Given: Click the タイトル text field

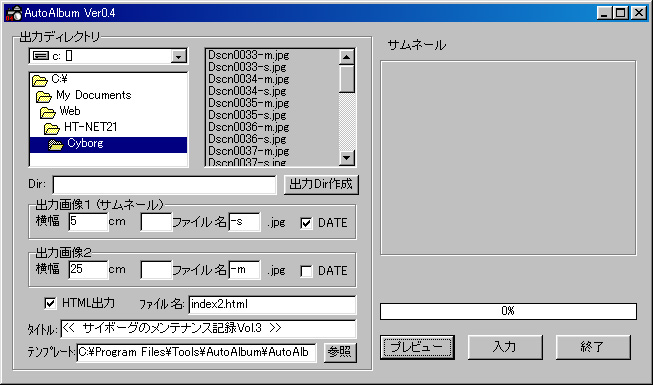Looking at the screenshot, I should [x=208, y=329].
